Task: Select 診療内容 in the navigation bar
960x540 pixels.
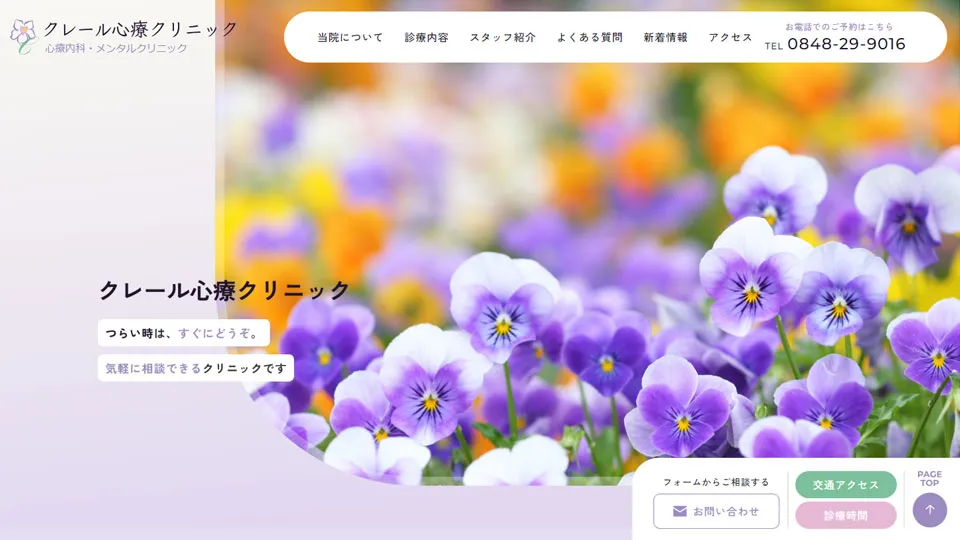Action: 426,38
